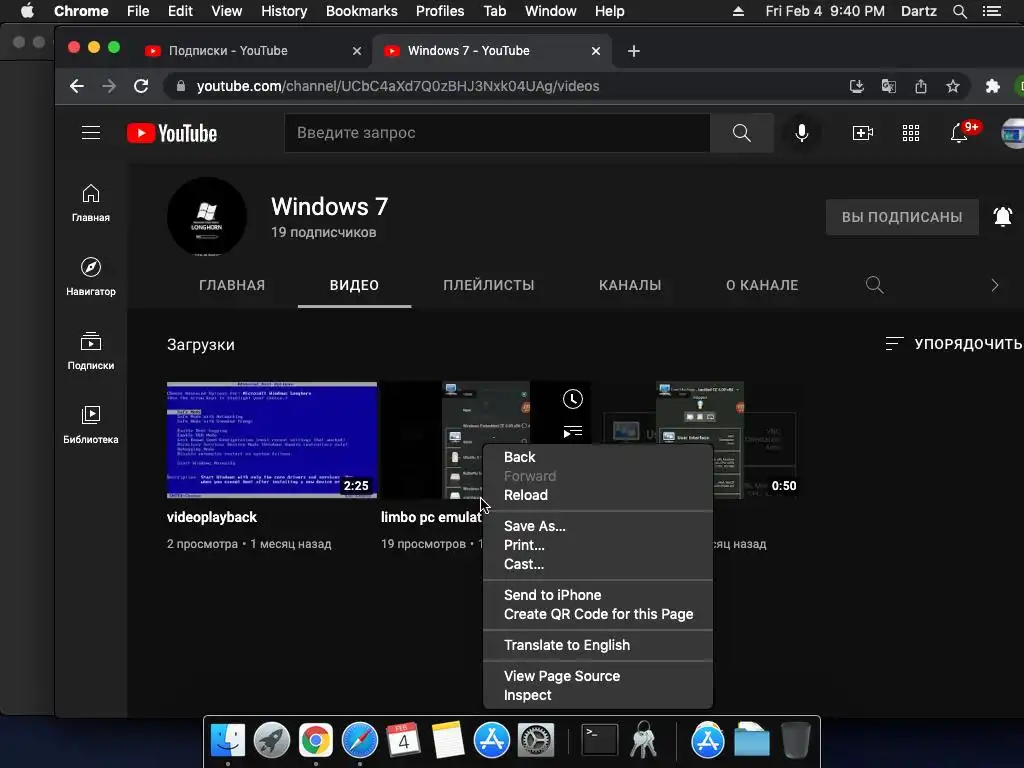Click the address bar URL

click(x=398, y=86)
